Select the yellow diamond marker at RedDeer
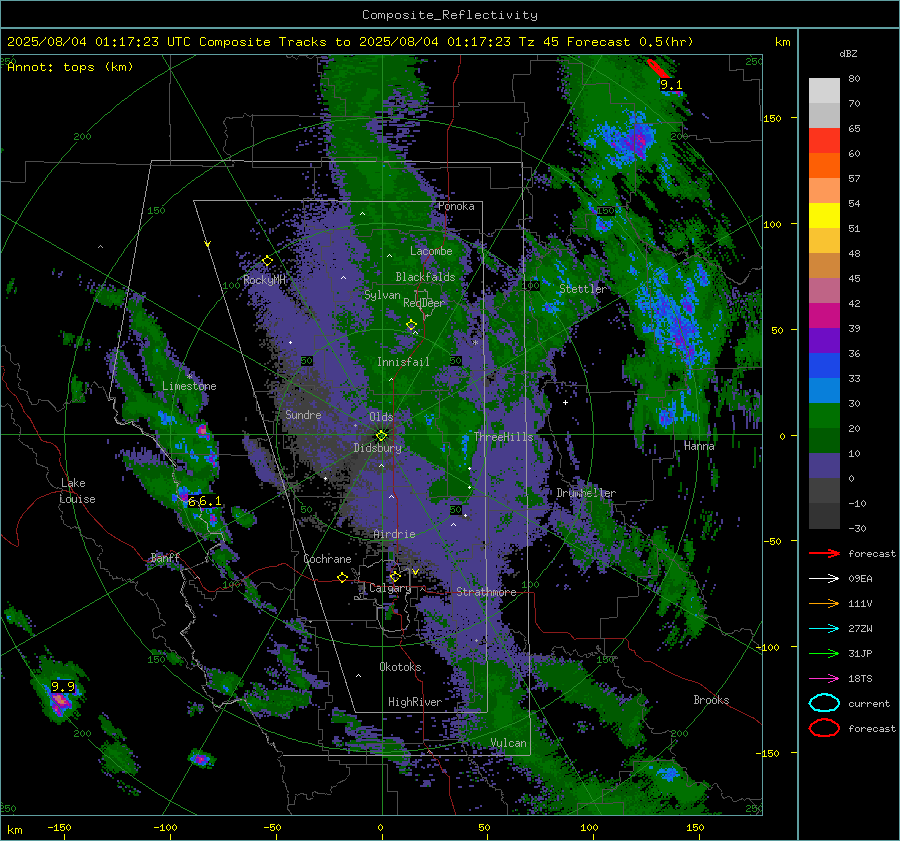The width and height of the screenshot is (900, 841). (x=411, y=325)
